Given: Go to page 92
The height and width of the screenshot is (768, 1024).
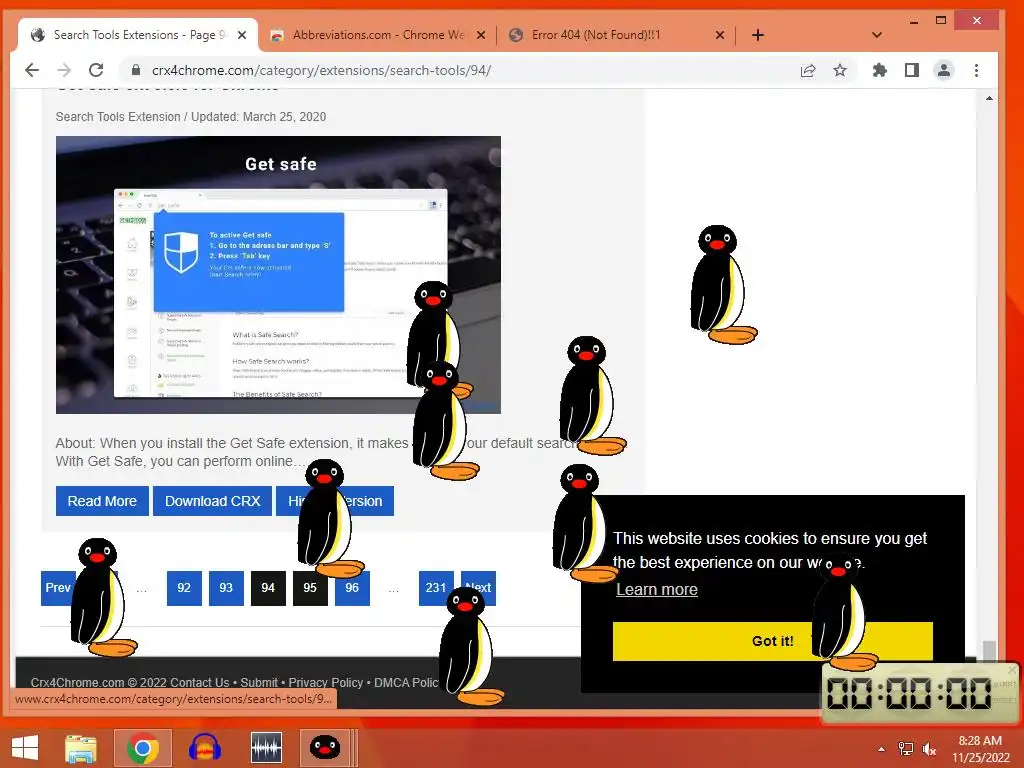Looking at the screenshot, I should pos(184,588).
